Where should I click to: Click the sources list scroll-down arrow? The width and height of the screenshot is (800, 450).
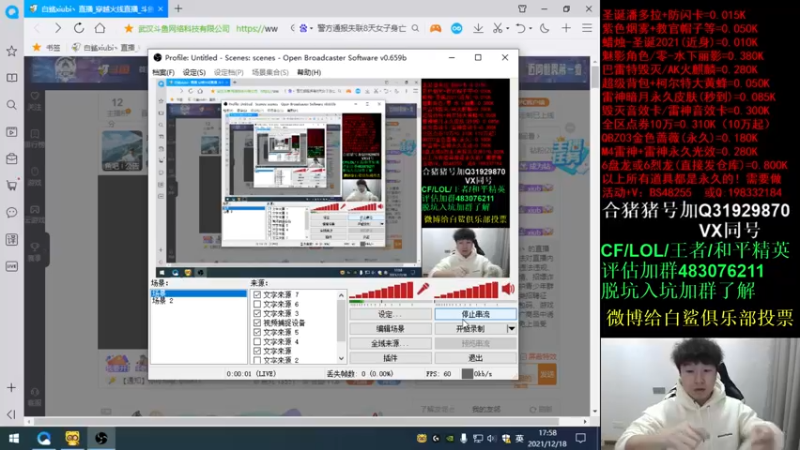[341, 359]
